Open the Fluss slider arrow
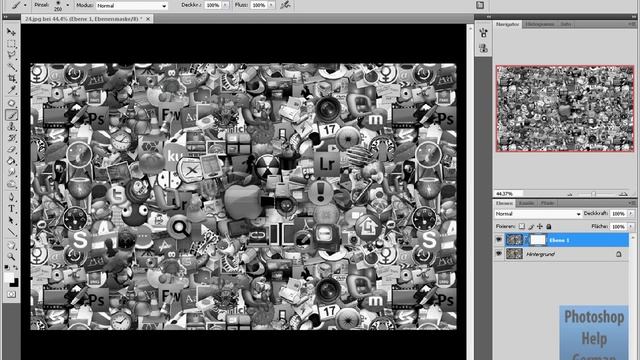Screen dimensions: 640x360 click(271, 5)
